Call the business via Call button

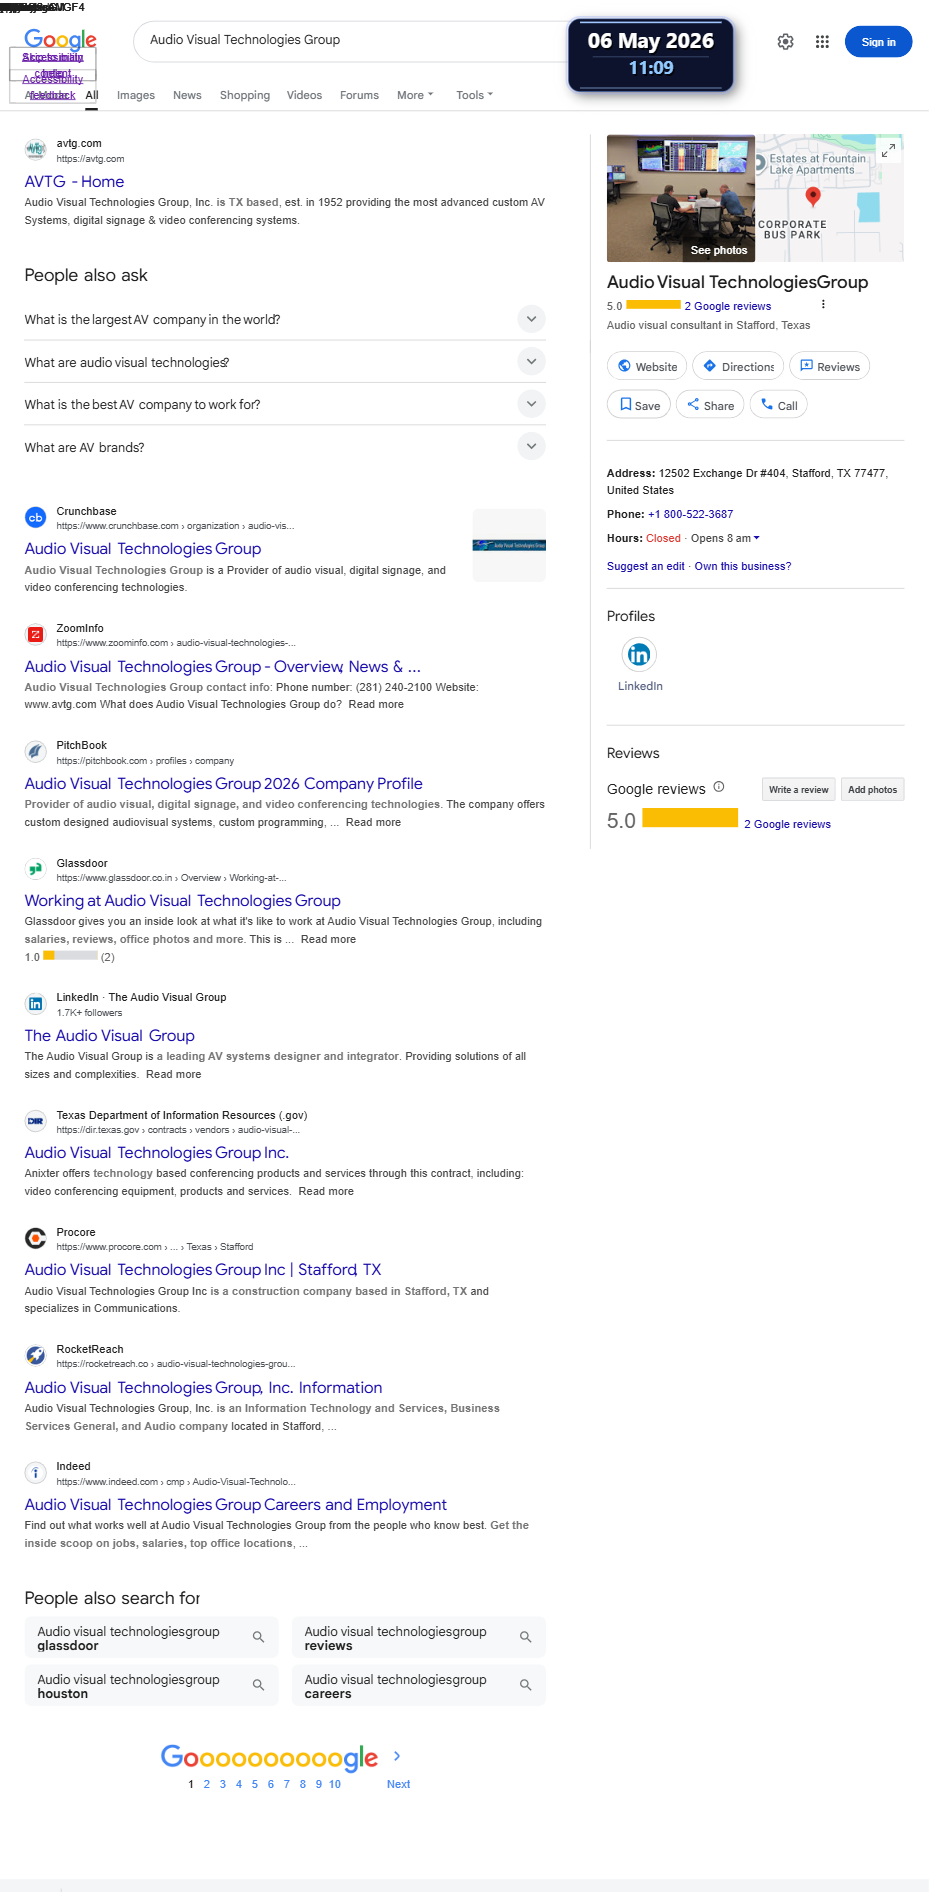point(779,405)
